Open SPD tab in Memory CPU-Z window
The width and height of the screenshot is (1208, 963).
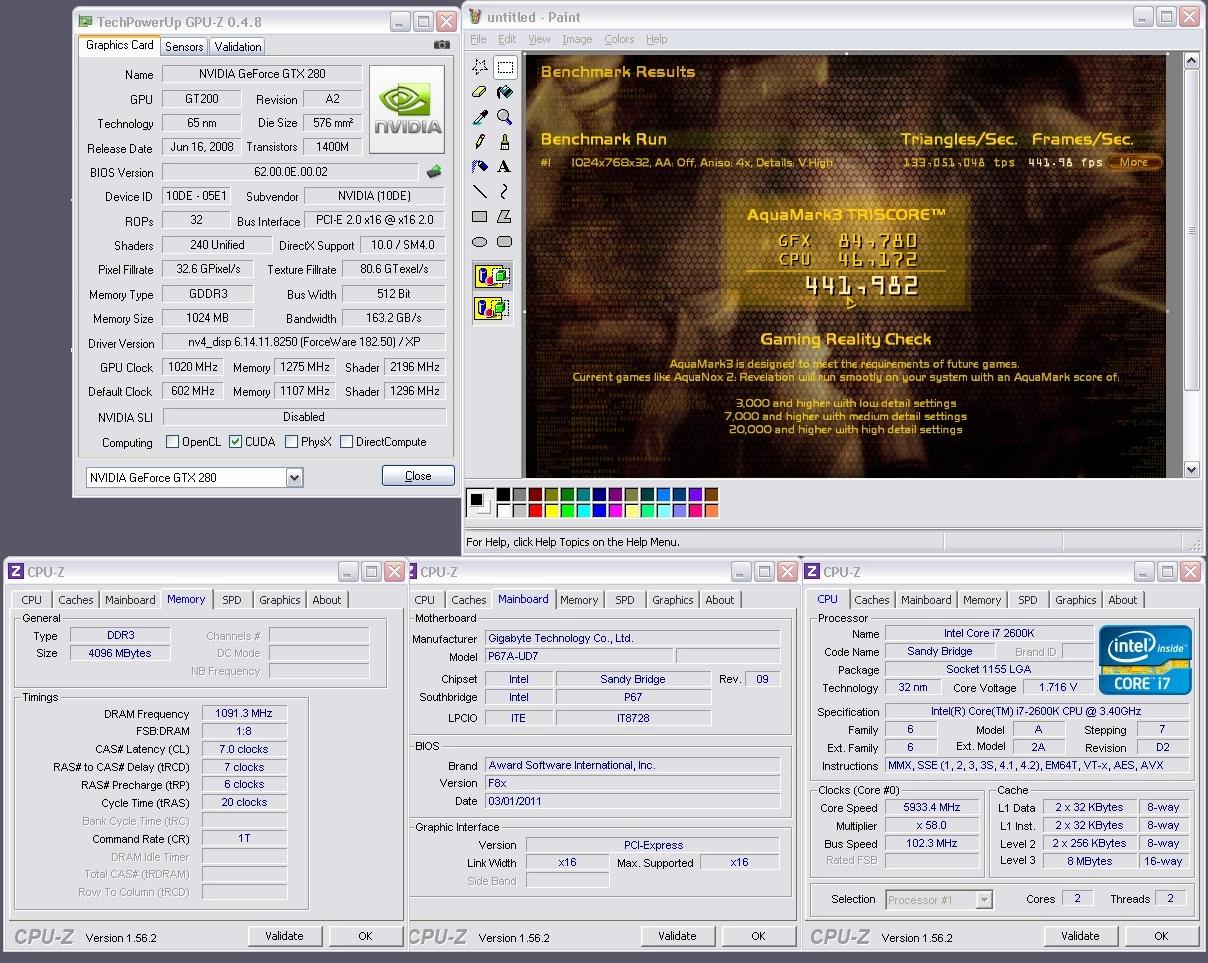pyautogui.click(x=232, y=600)
